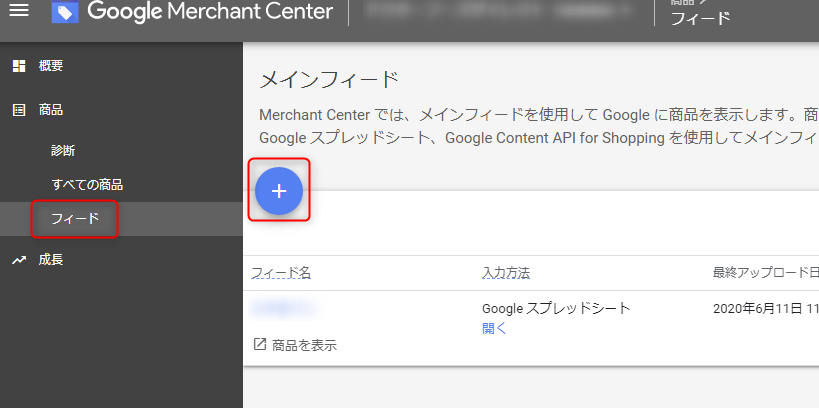Sort by フィード名 column header

pos(281,273)
